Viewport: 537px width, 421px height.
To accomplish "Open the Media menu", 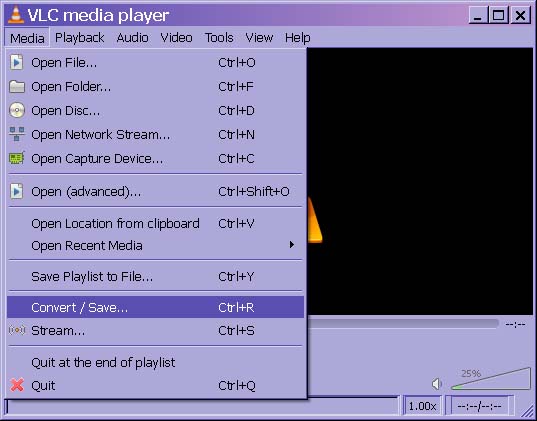I will (x=27, y=38).
